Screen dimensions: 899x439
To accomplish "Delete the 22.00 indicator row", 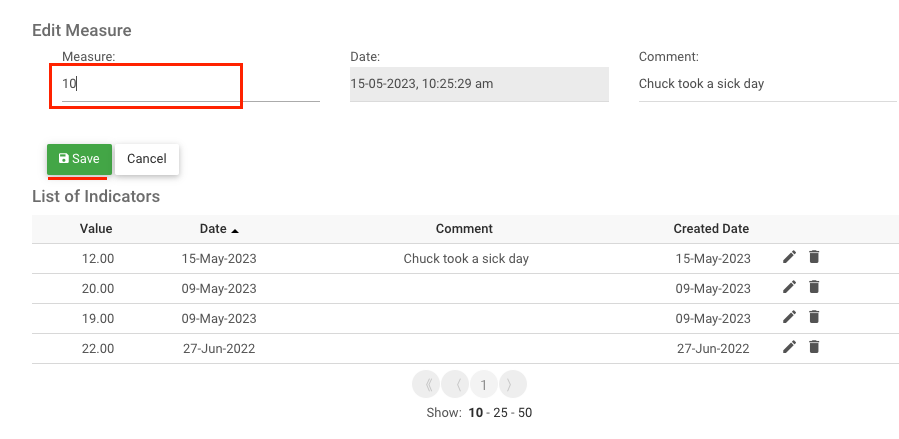I will (814, 348).
